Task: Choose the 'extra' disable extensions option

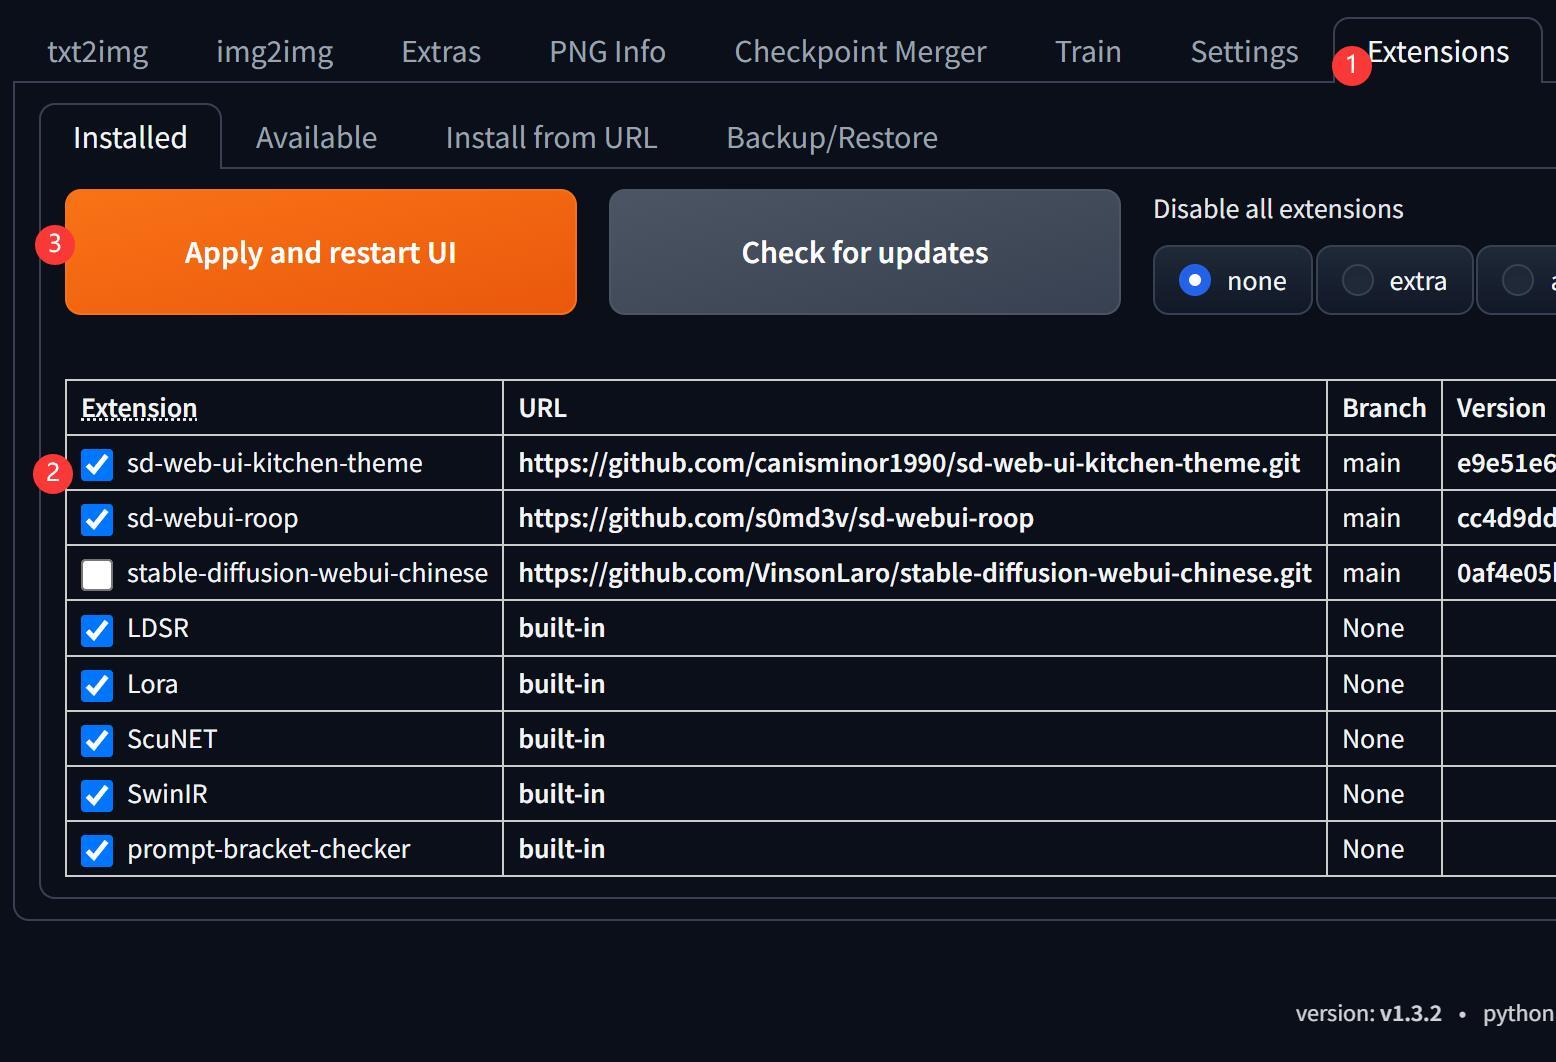Action: [x=1394, y=280]
